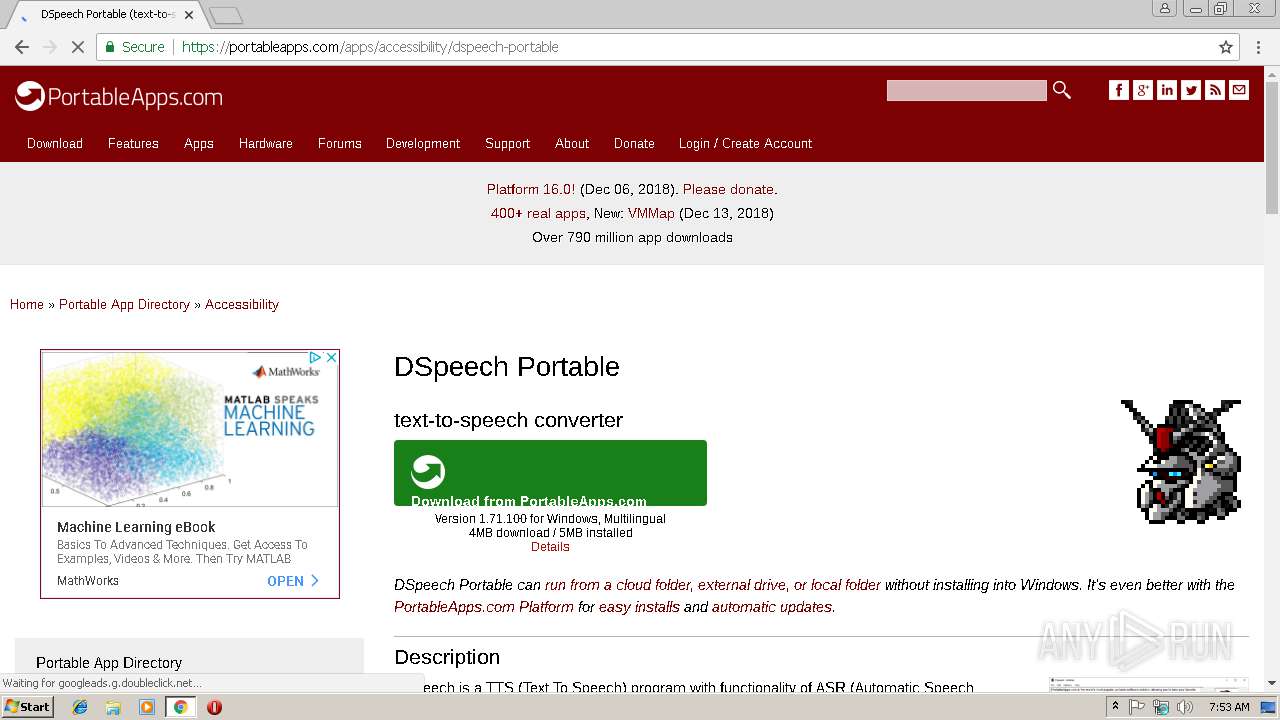Click the Please donate link
The height and width of the screenshot is (720, 1280).
tap(728, 189)
